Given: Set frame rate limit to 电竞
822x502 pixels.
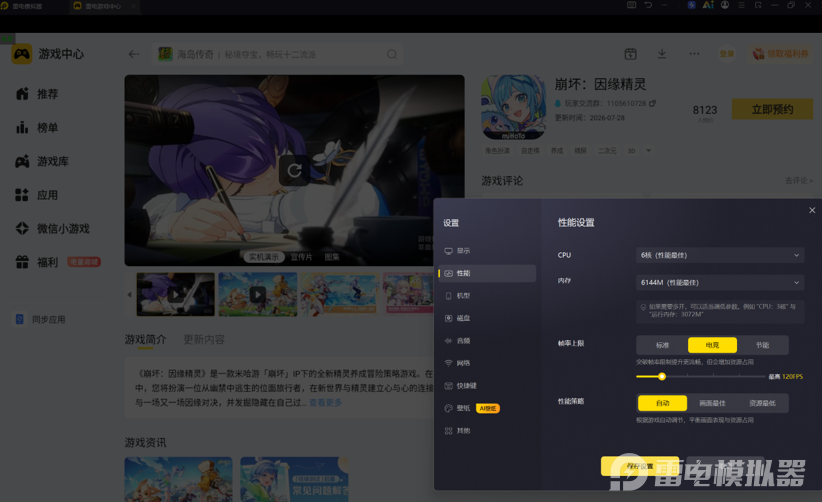Looking at the screenshot, I should 712,345.
